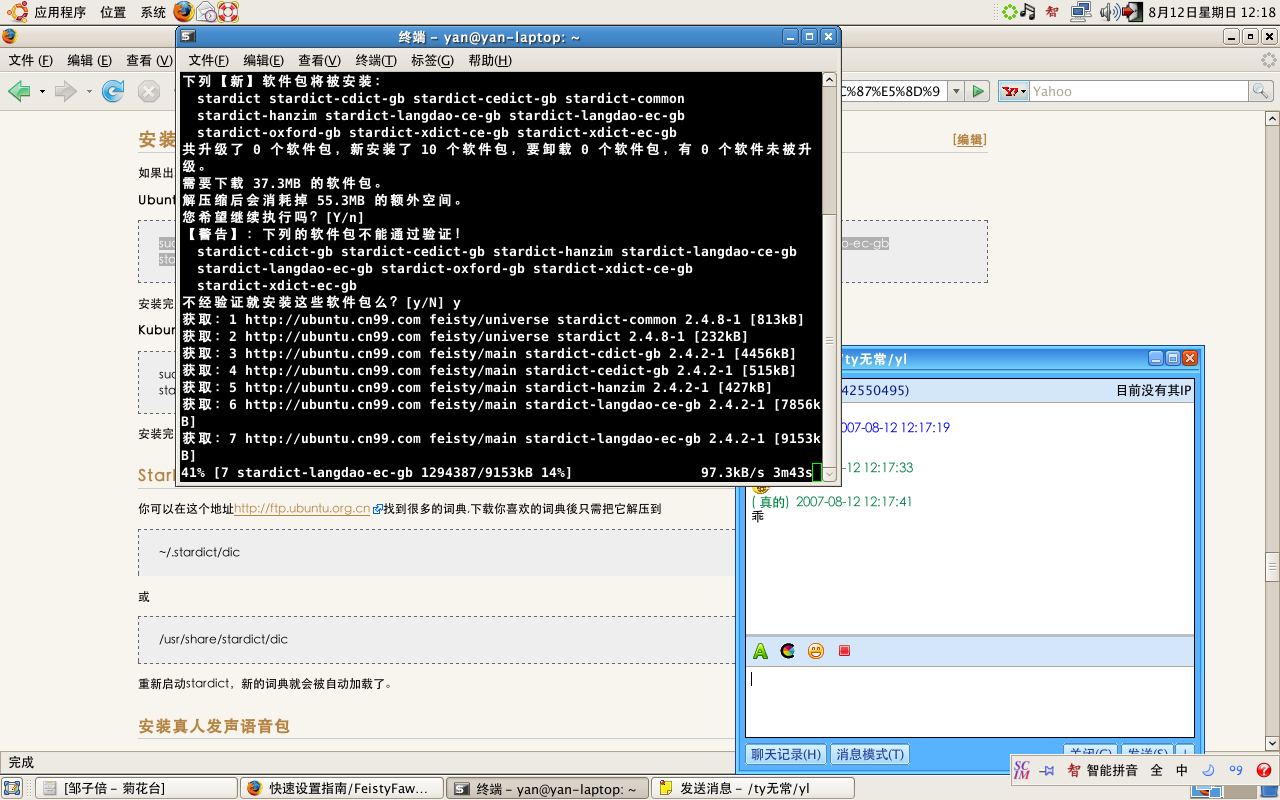
Task: Click the SCIM logo on input toolbar
Action: (x=1022, y=770)
